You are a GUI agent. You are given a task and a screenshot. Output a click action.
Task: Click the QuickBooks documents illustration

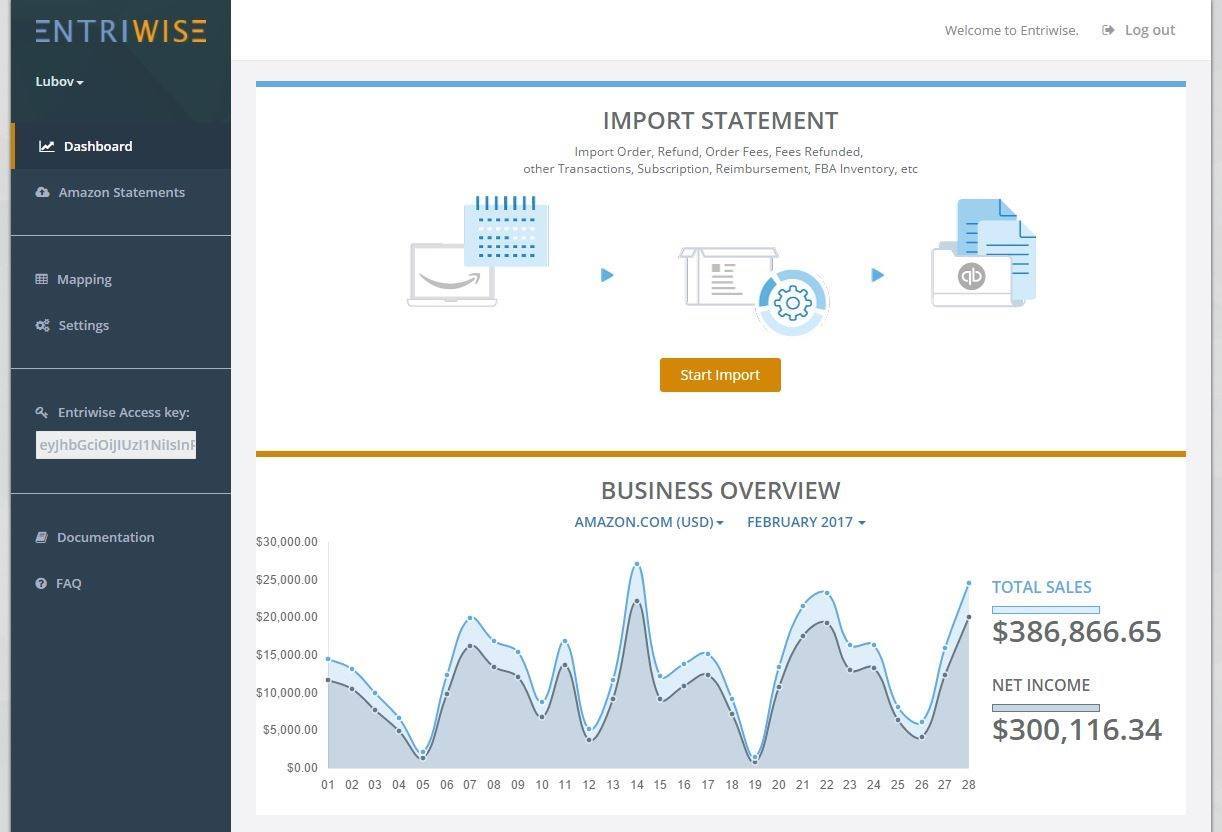[984, 253]
